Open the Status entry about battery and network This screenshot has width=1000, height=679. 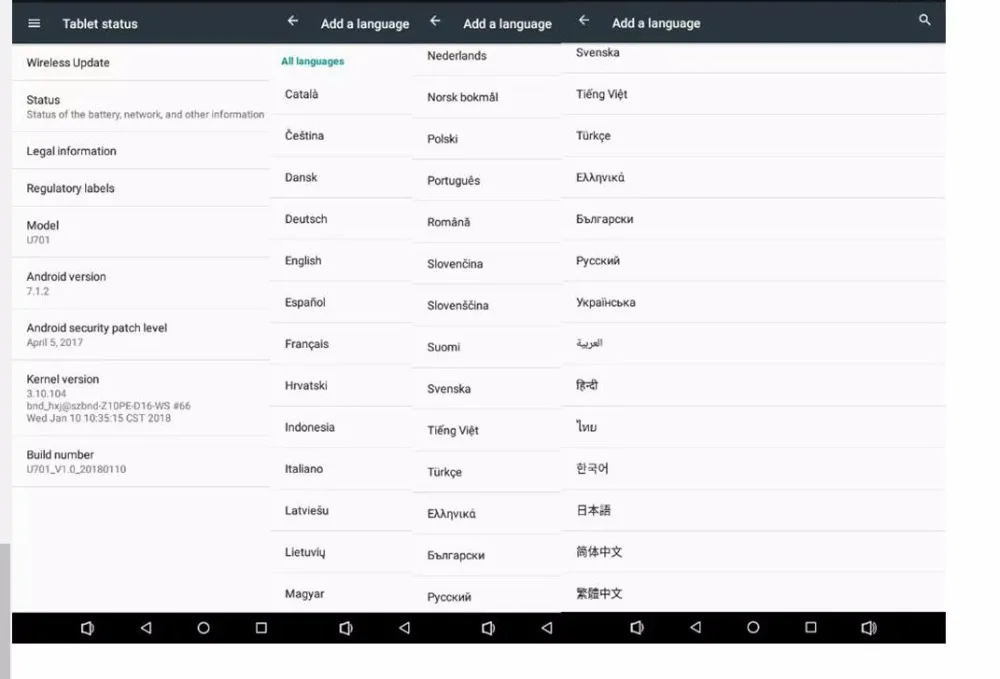(140, 106)
